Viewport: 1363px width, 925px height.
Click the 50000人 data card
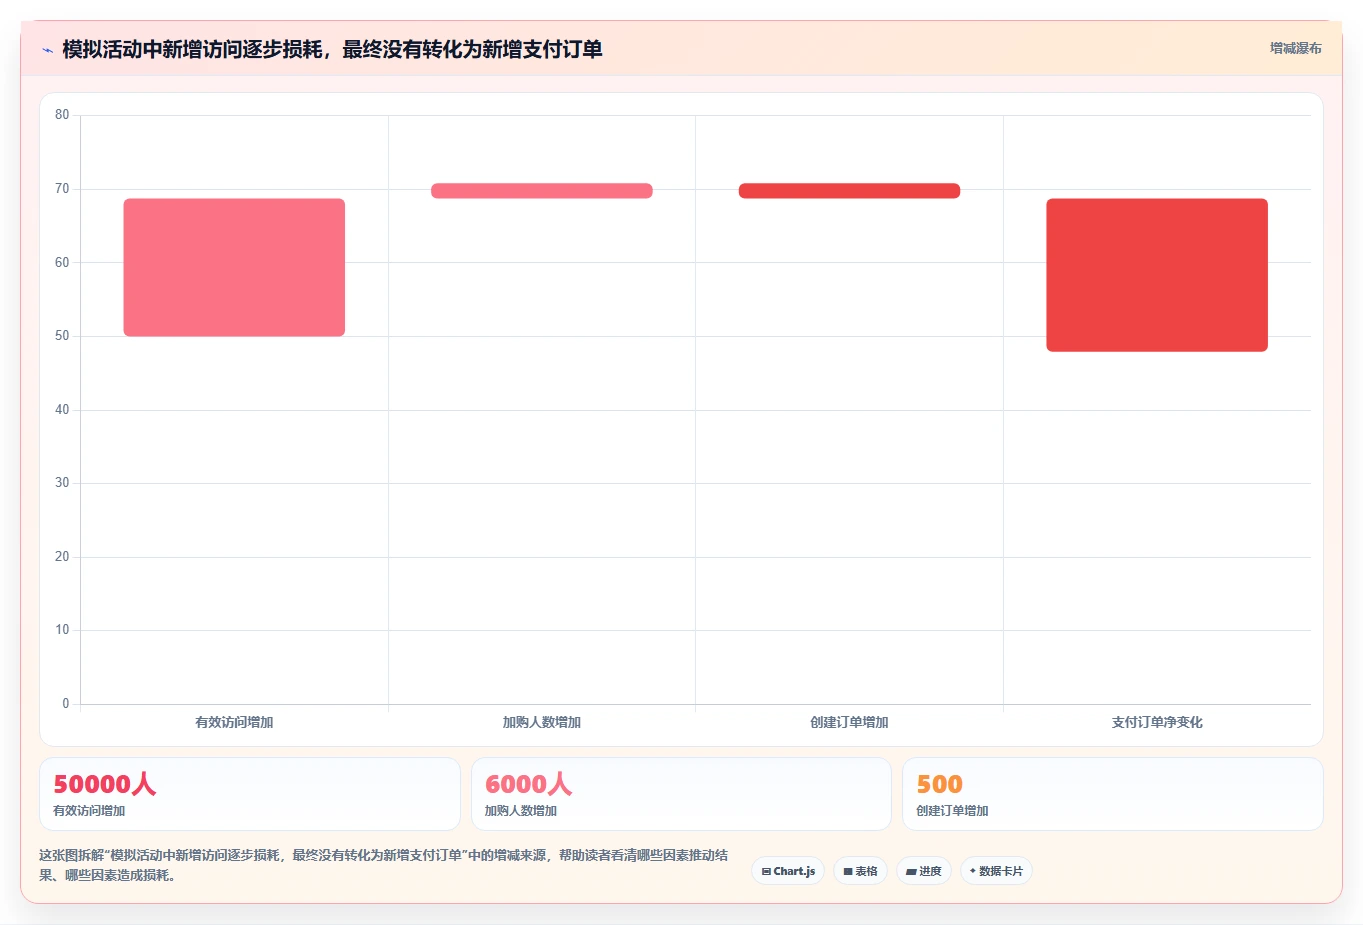pyautogui.click(x=250, y=794)
